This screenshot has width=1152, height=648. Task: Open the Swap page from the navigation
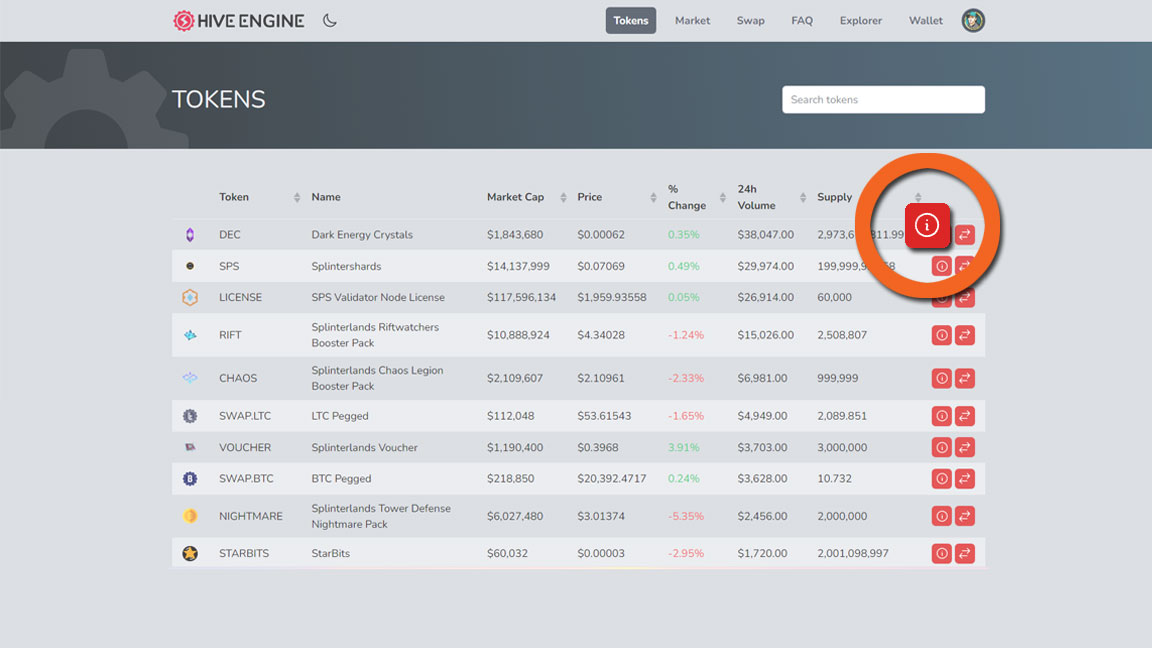pos(750,21)
